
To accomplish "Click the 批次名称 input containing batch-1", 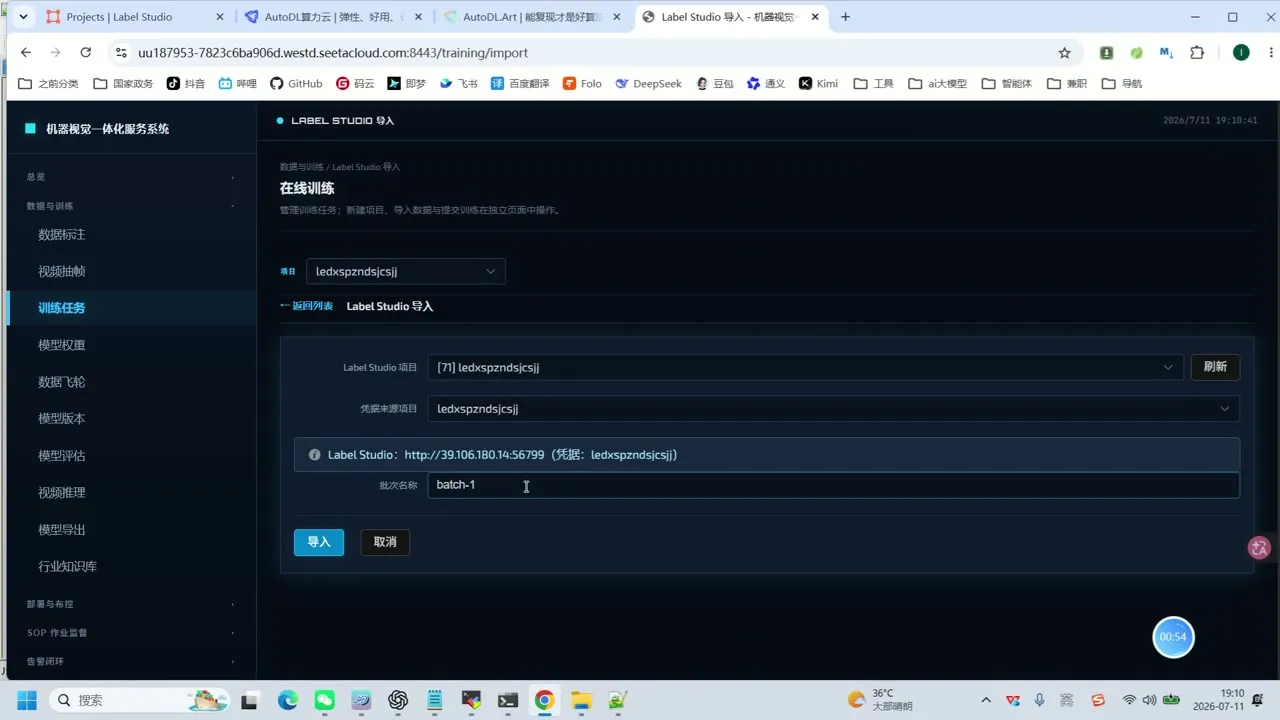I will [833, 485].
